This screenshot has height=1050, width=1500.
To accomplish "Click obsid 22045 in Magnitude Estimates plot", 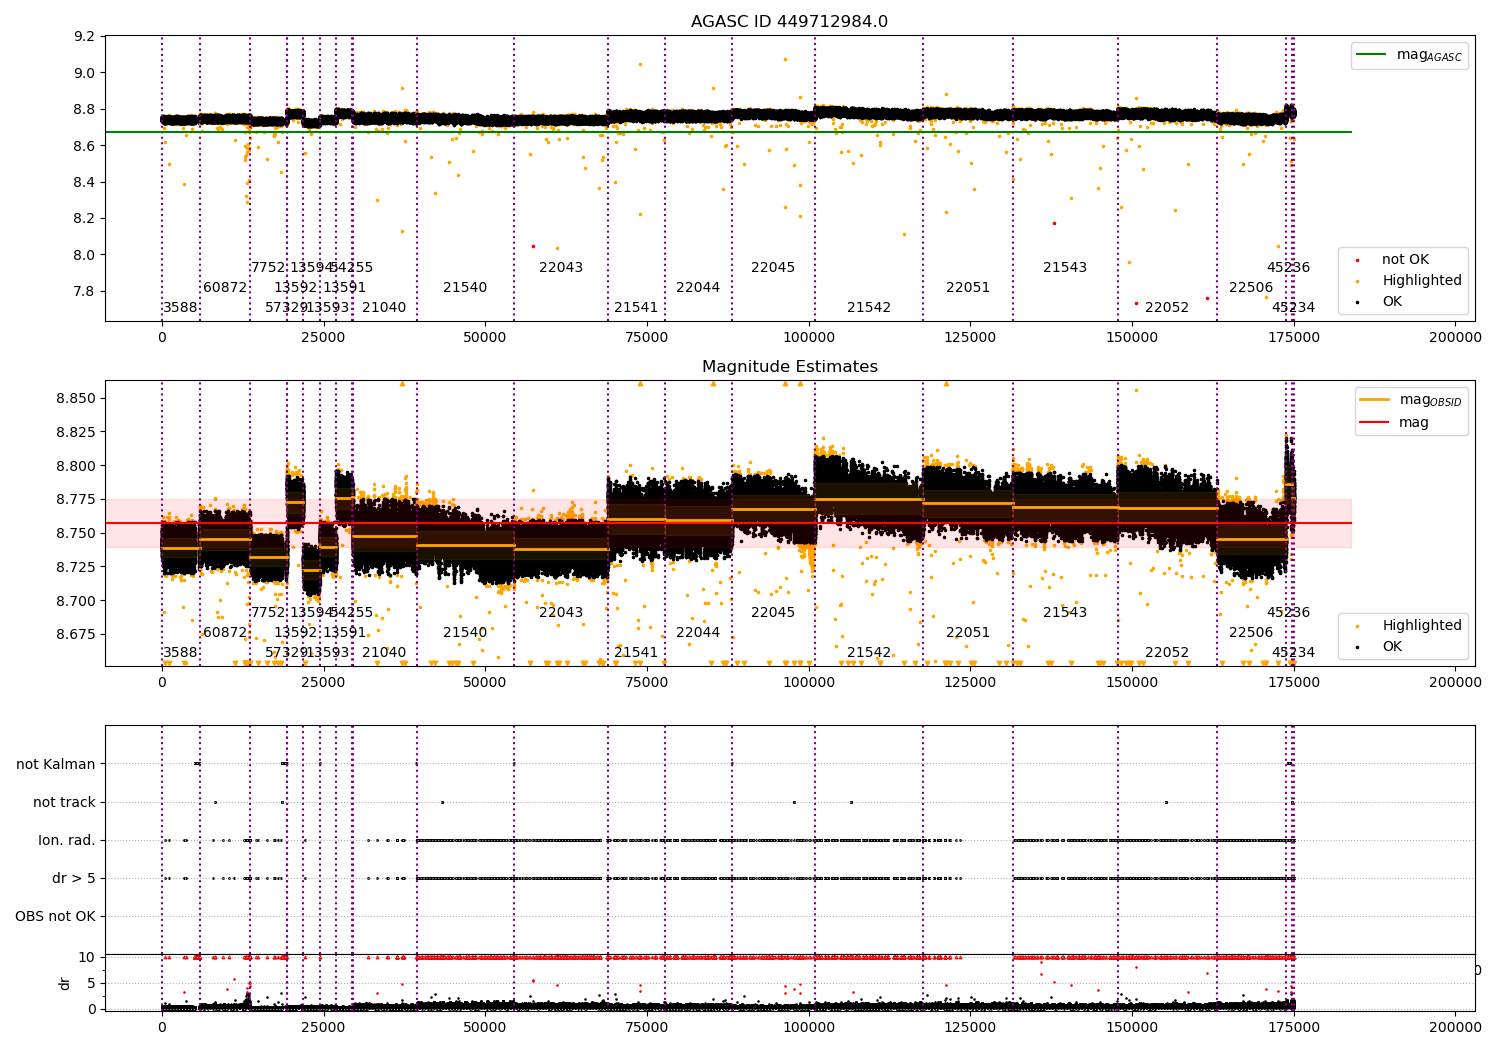I will point(773,613).
